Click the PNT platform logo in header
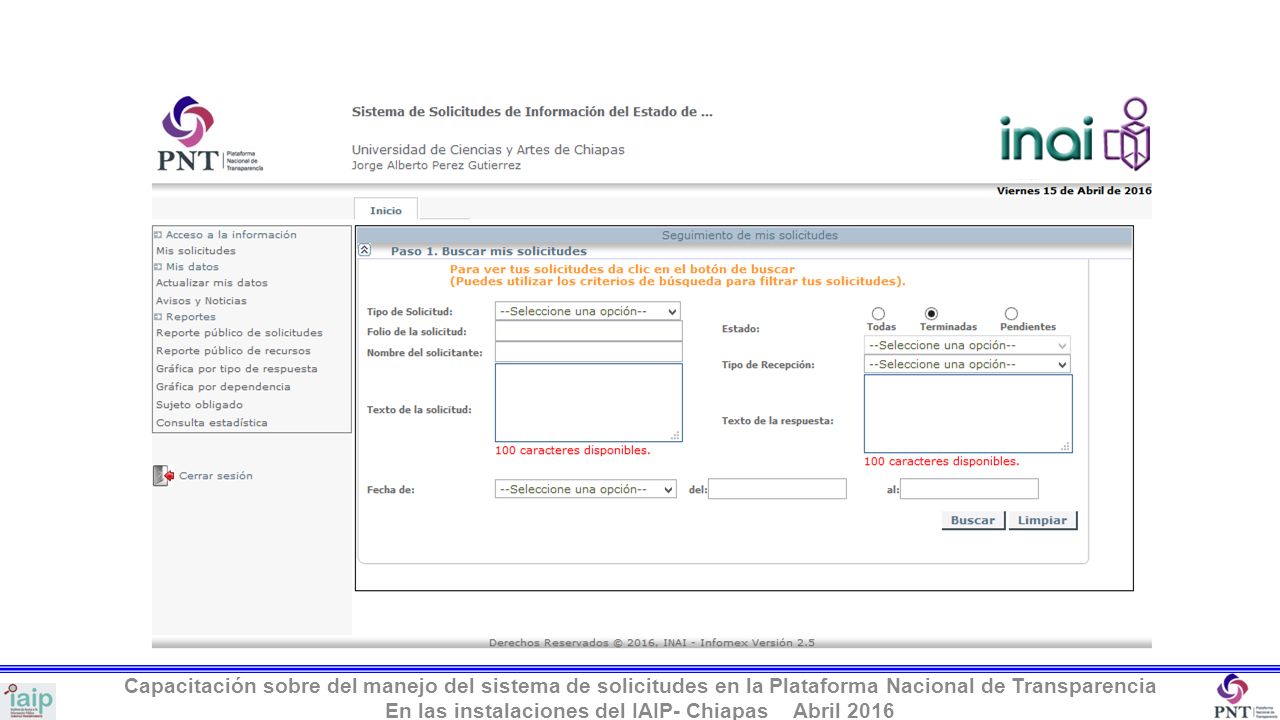1280x720 pixels. 210,134
